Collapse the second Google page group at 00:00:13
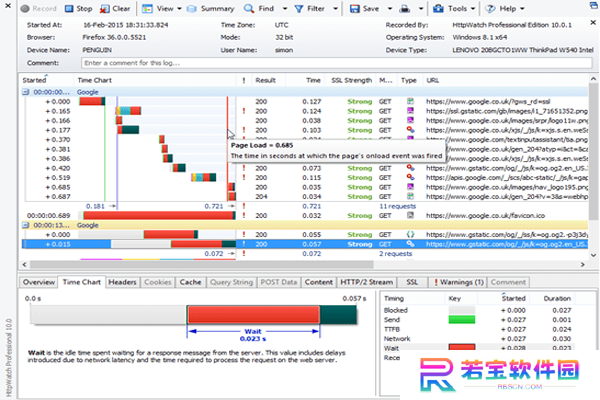Image resolution: width=600 pixels, height=400 pixels. [25, 225]
